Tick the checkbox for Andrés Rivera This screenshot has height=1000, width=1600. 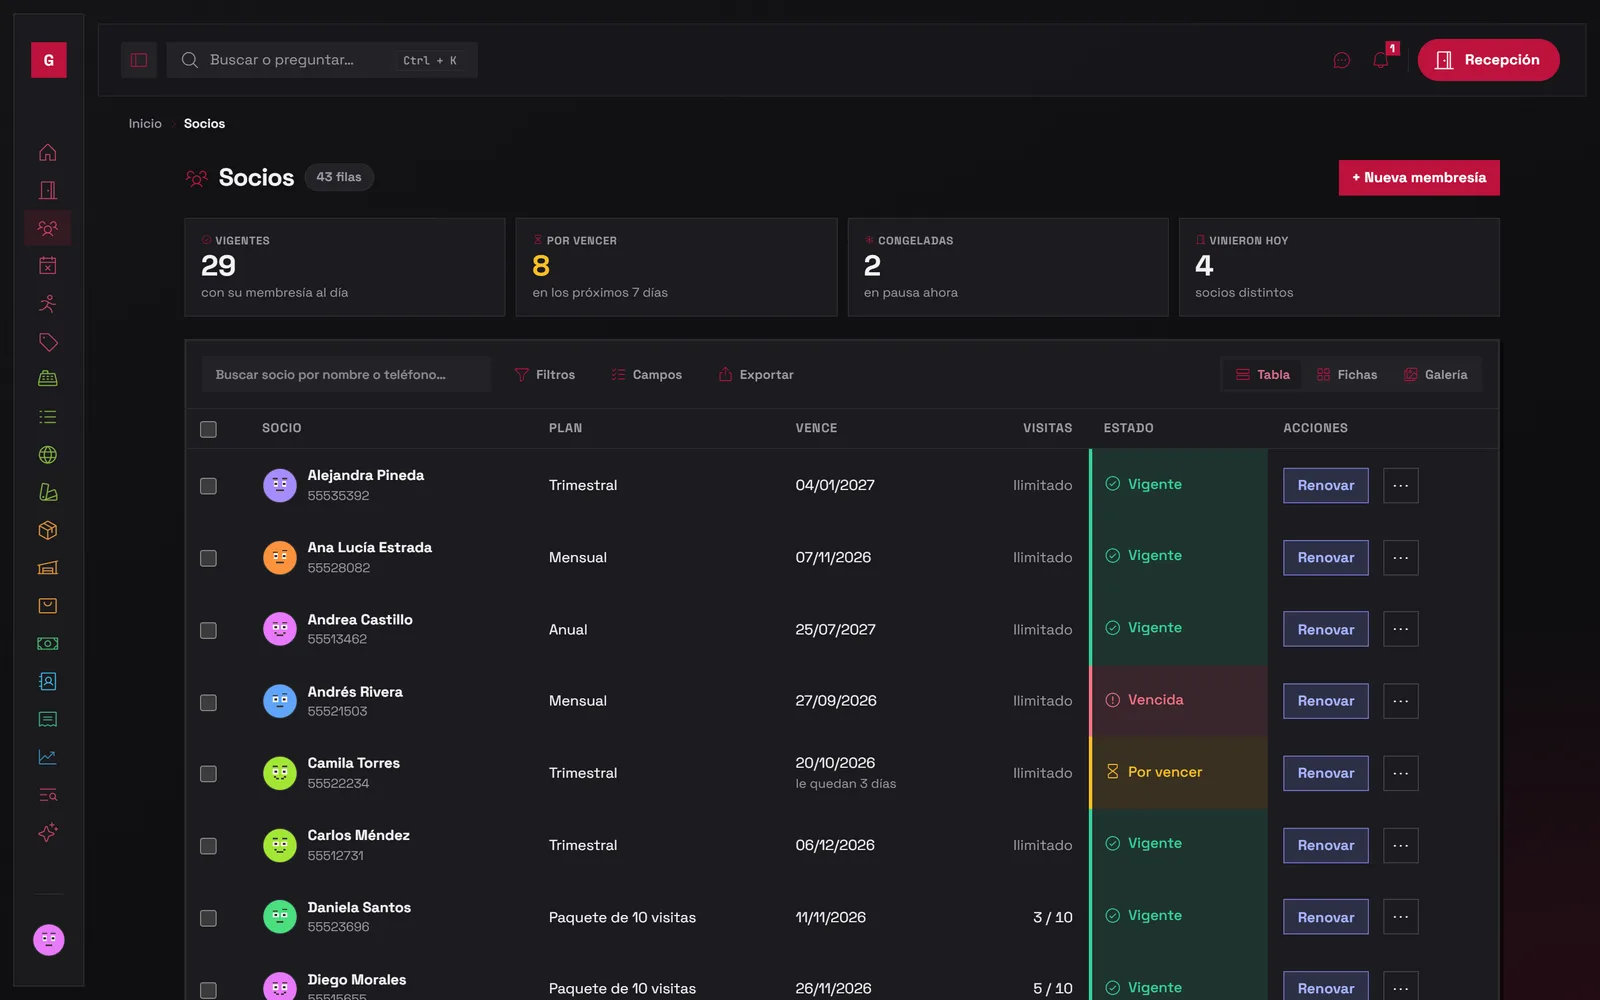(x=208, y=703)
